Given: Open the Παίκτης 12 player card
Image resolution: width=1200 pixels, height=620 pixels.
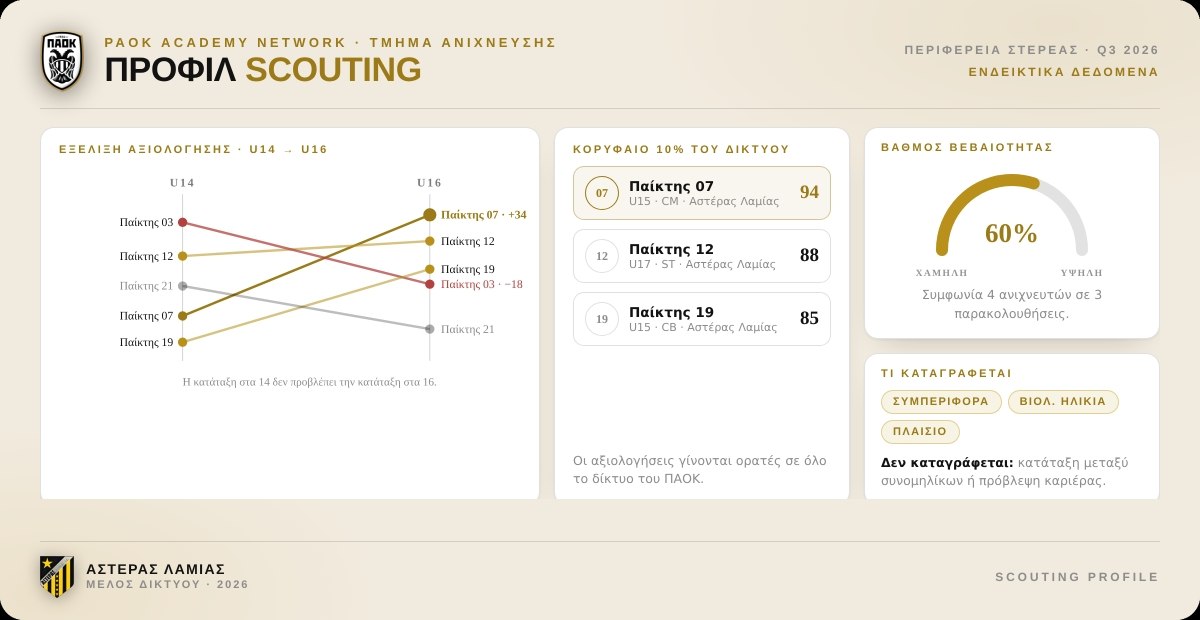Looking at the screenshot, I should 702,256.
